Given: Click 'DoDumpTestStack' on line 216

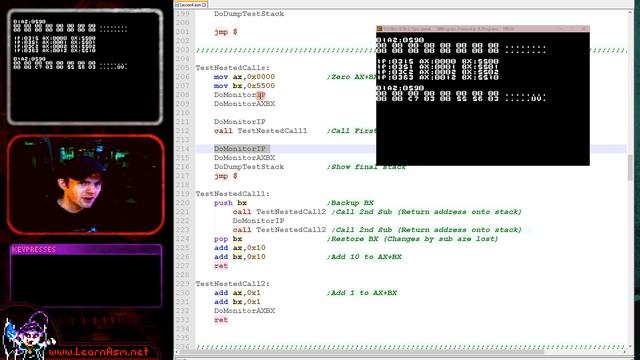Looking at the screenshot, I should pos(249,167).
